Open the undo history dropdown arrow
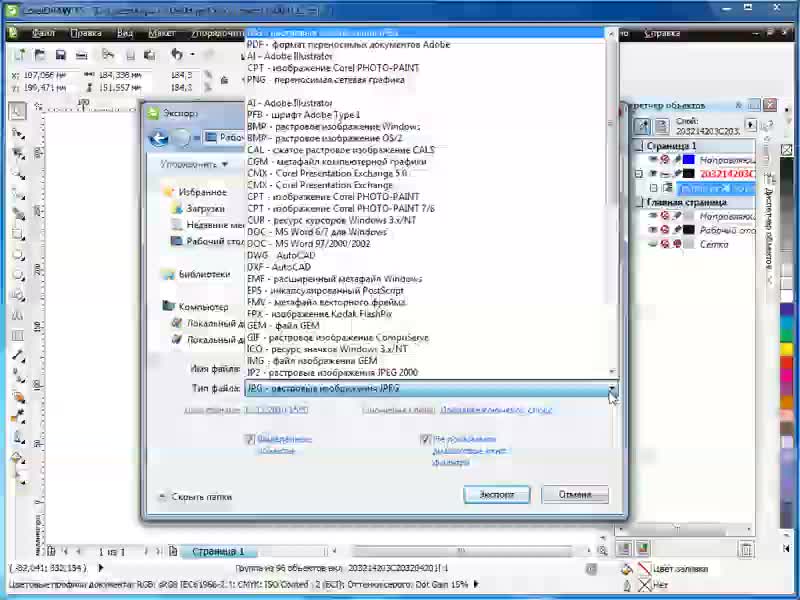 (x=192, y=54)
